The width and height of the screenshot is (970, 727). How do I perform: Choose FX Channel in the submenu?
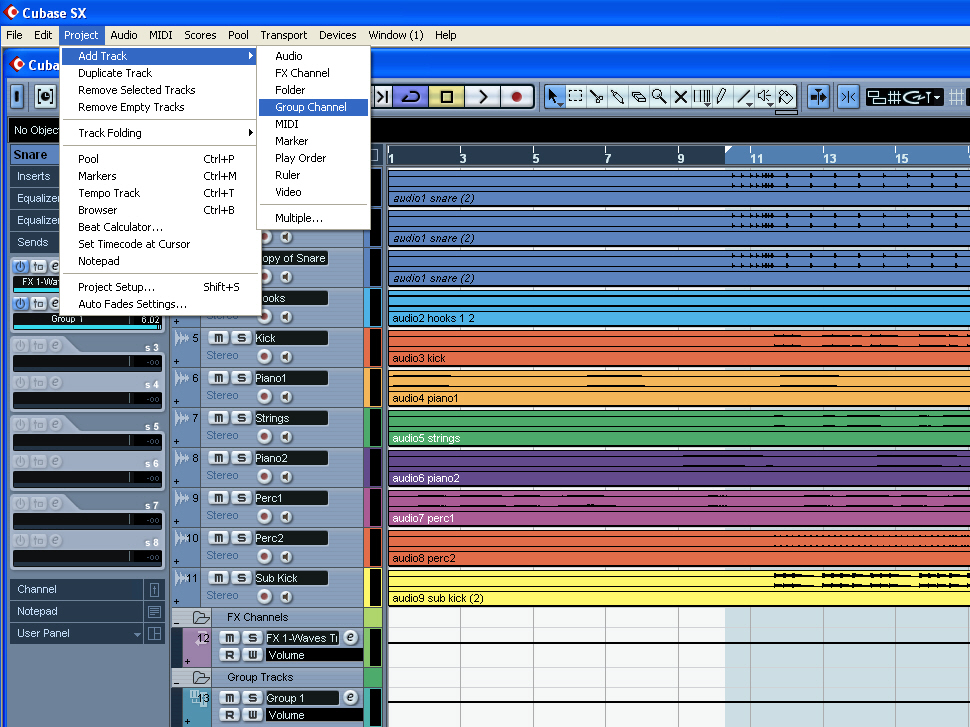(313, 73)
